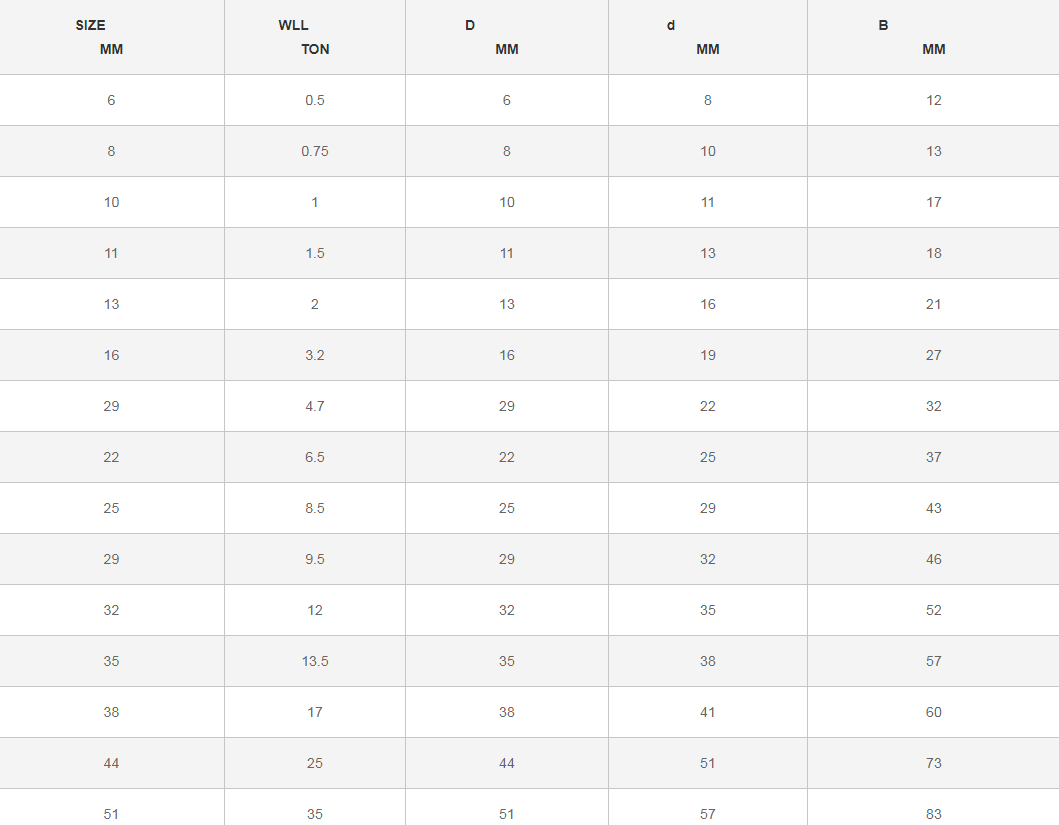The image size is (1059, 825).
Task: Click the 3.2 WLL value
Action: [315, 355]
